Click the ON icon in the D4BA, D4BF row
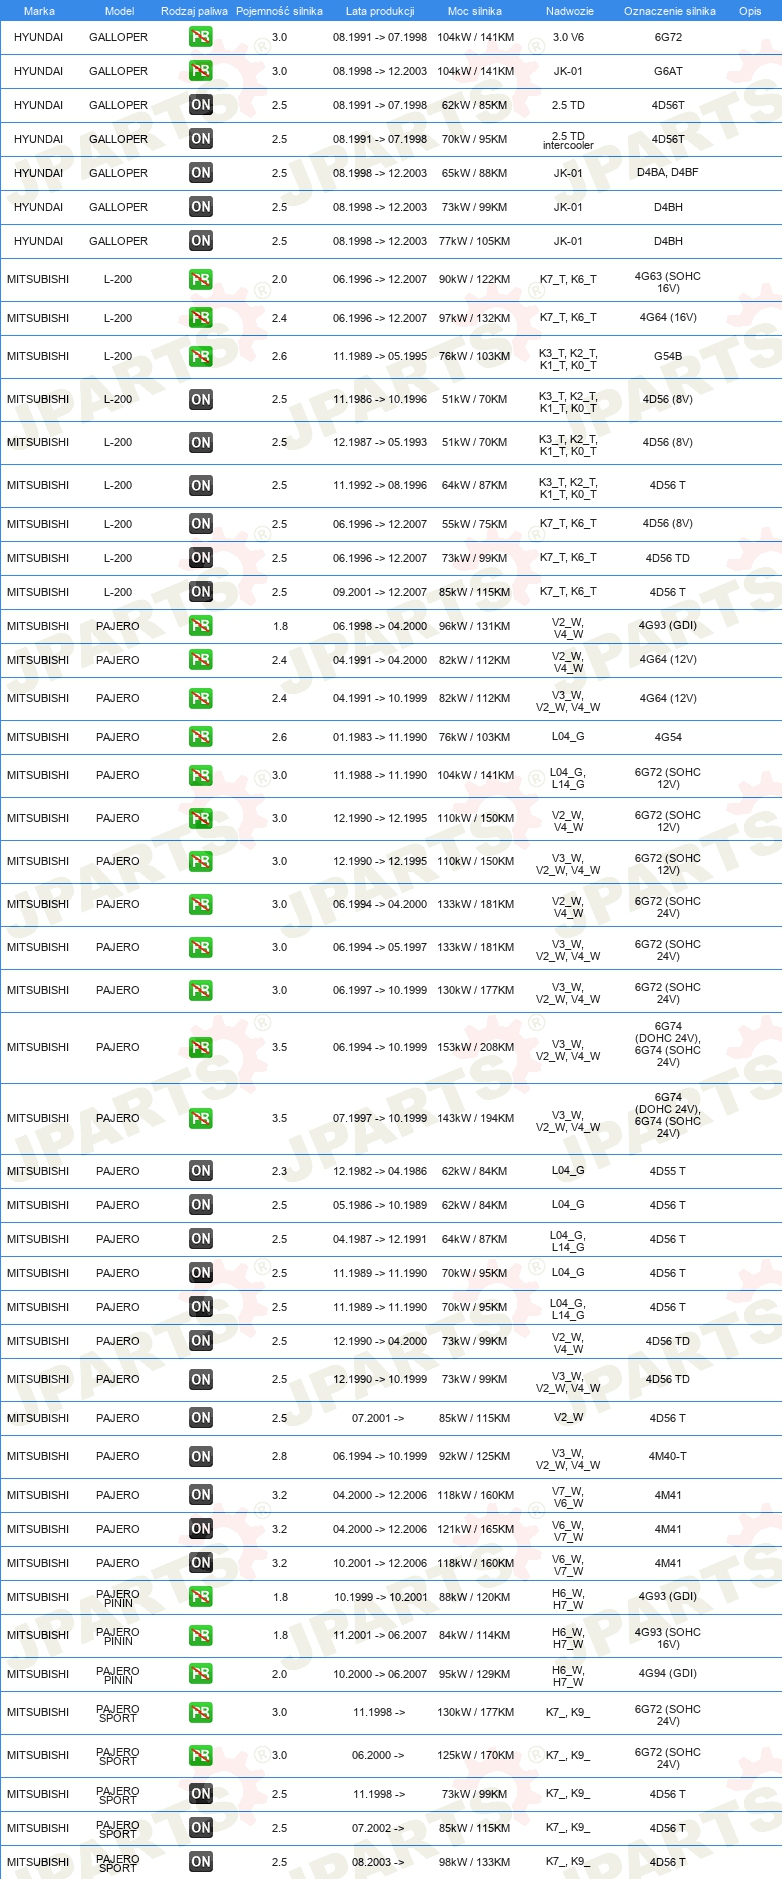Viewport: 782px width, 1879px height. pos(201,173)
